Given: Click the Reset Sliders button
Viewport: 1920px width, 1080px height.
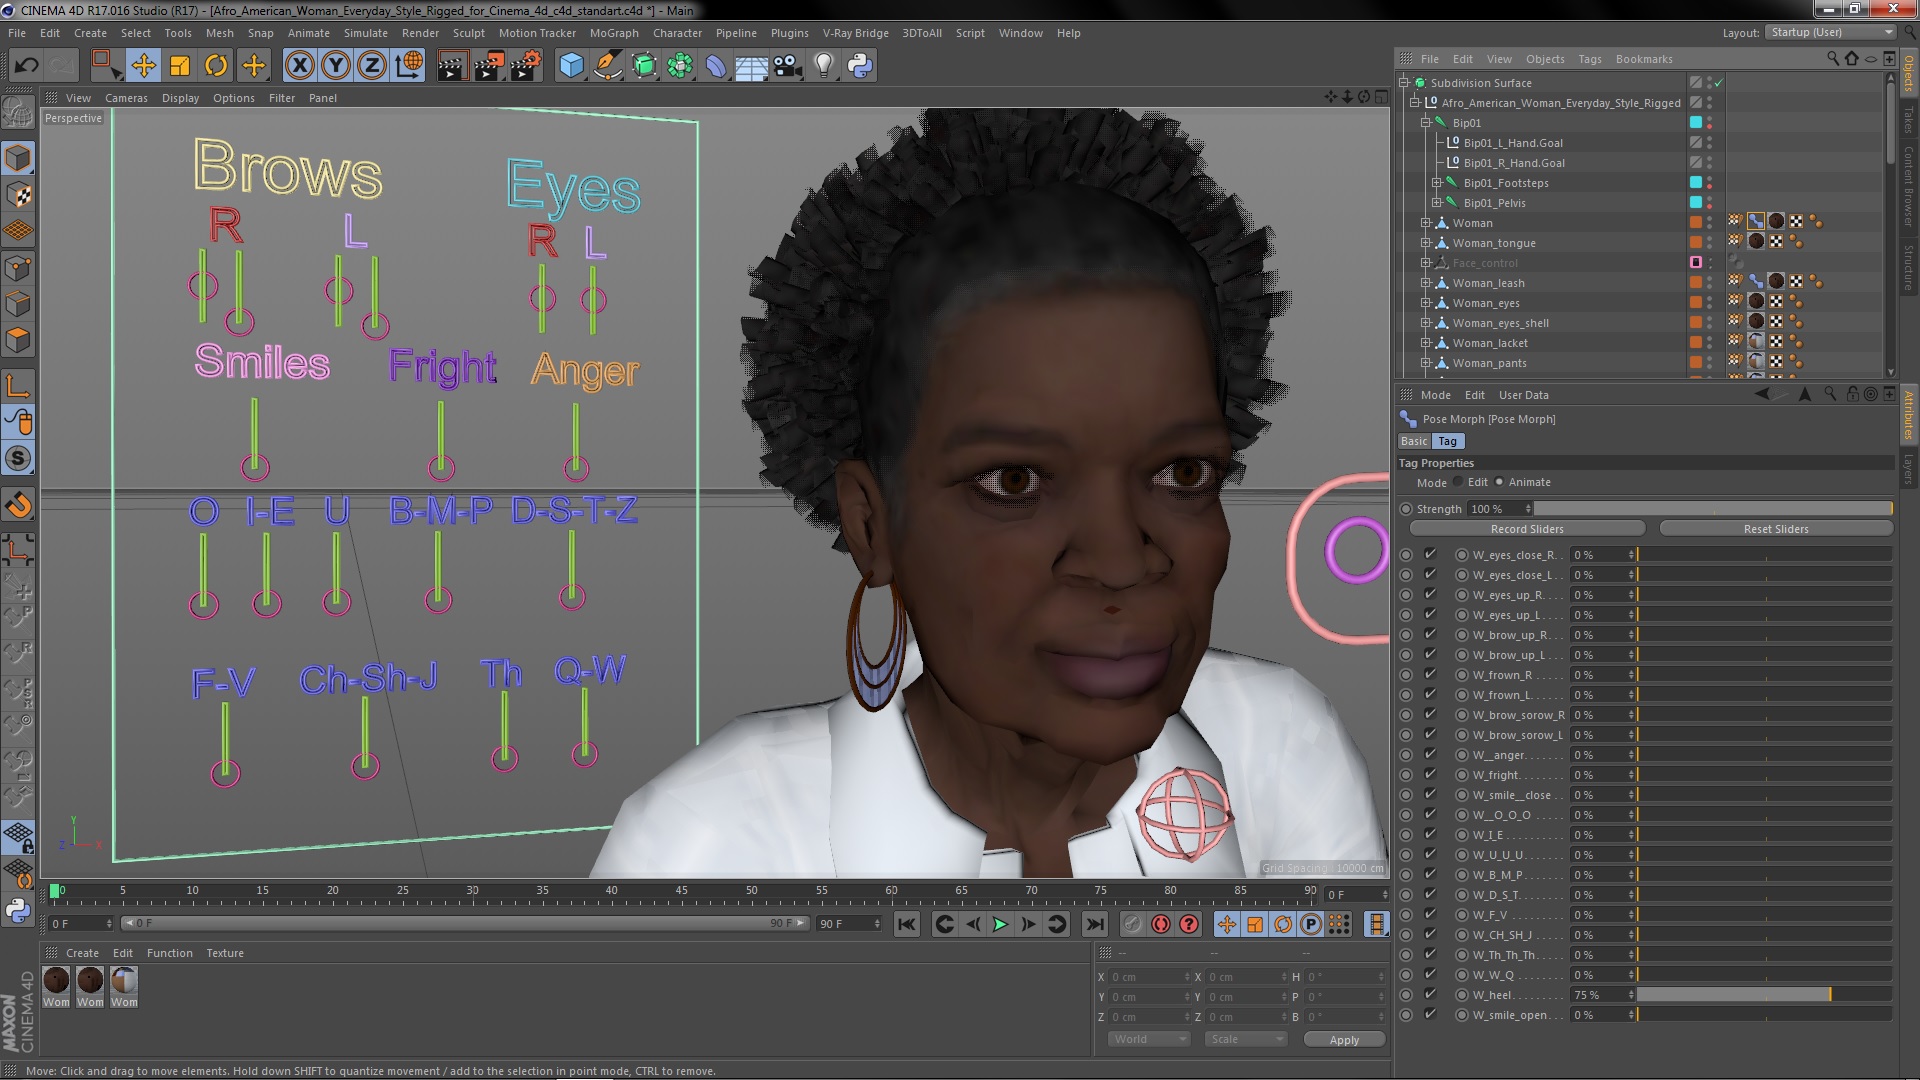Looking at the screenshot, I should pyautogui.click(x=1775, y=529).
